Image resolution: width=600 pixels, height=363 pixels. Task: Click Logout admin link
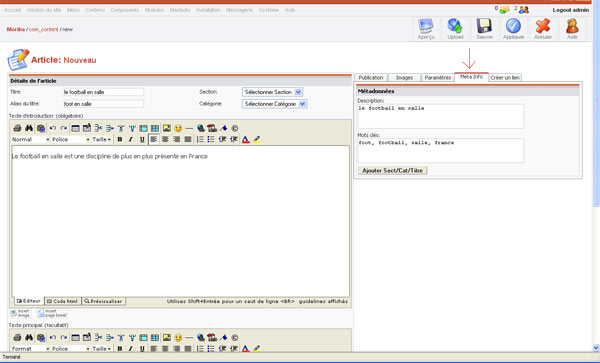click(571, 10)
